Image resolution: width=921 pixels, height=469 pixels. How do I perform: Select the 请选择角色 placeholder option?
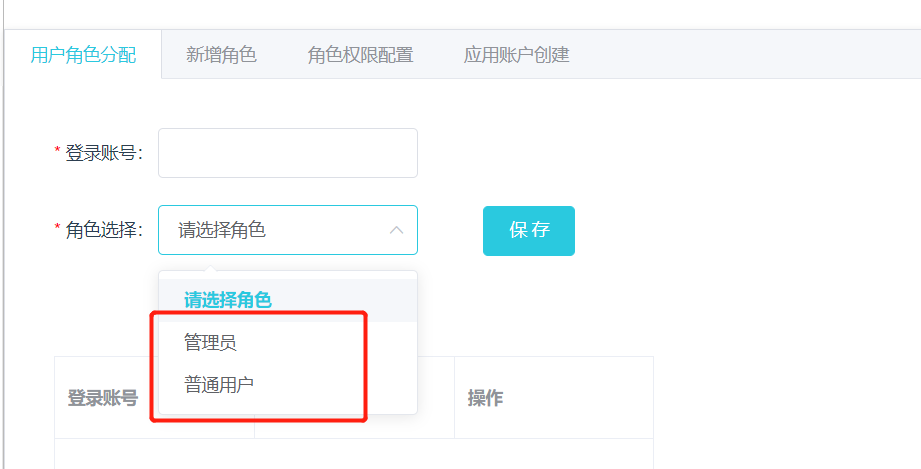(228, 299)
